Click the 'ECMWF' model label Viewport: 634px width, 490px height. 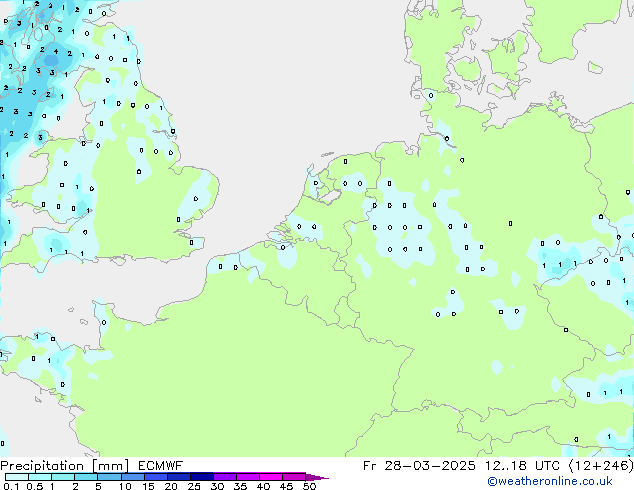[x=160, y=466]
